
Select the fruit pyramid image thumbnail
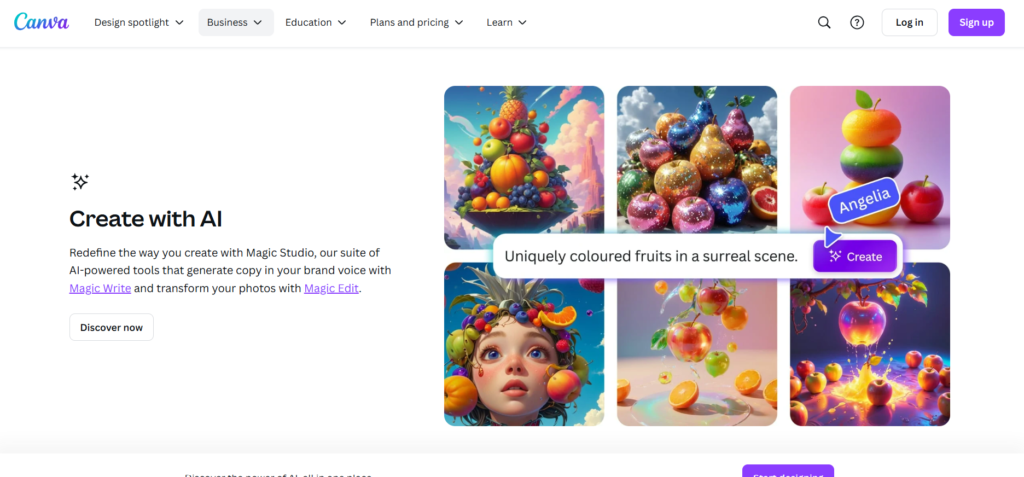coord(524,160)
